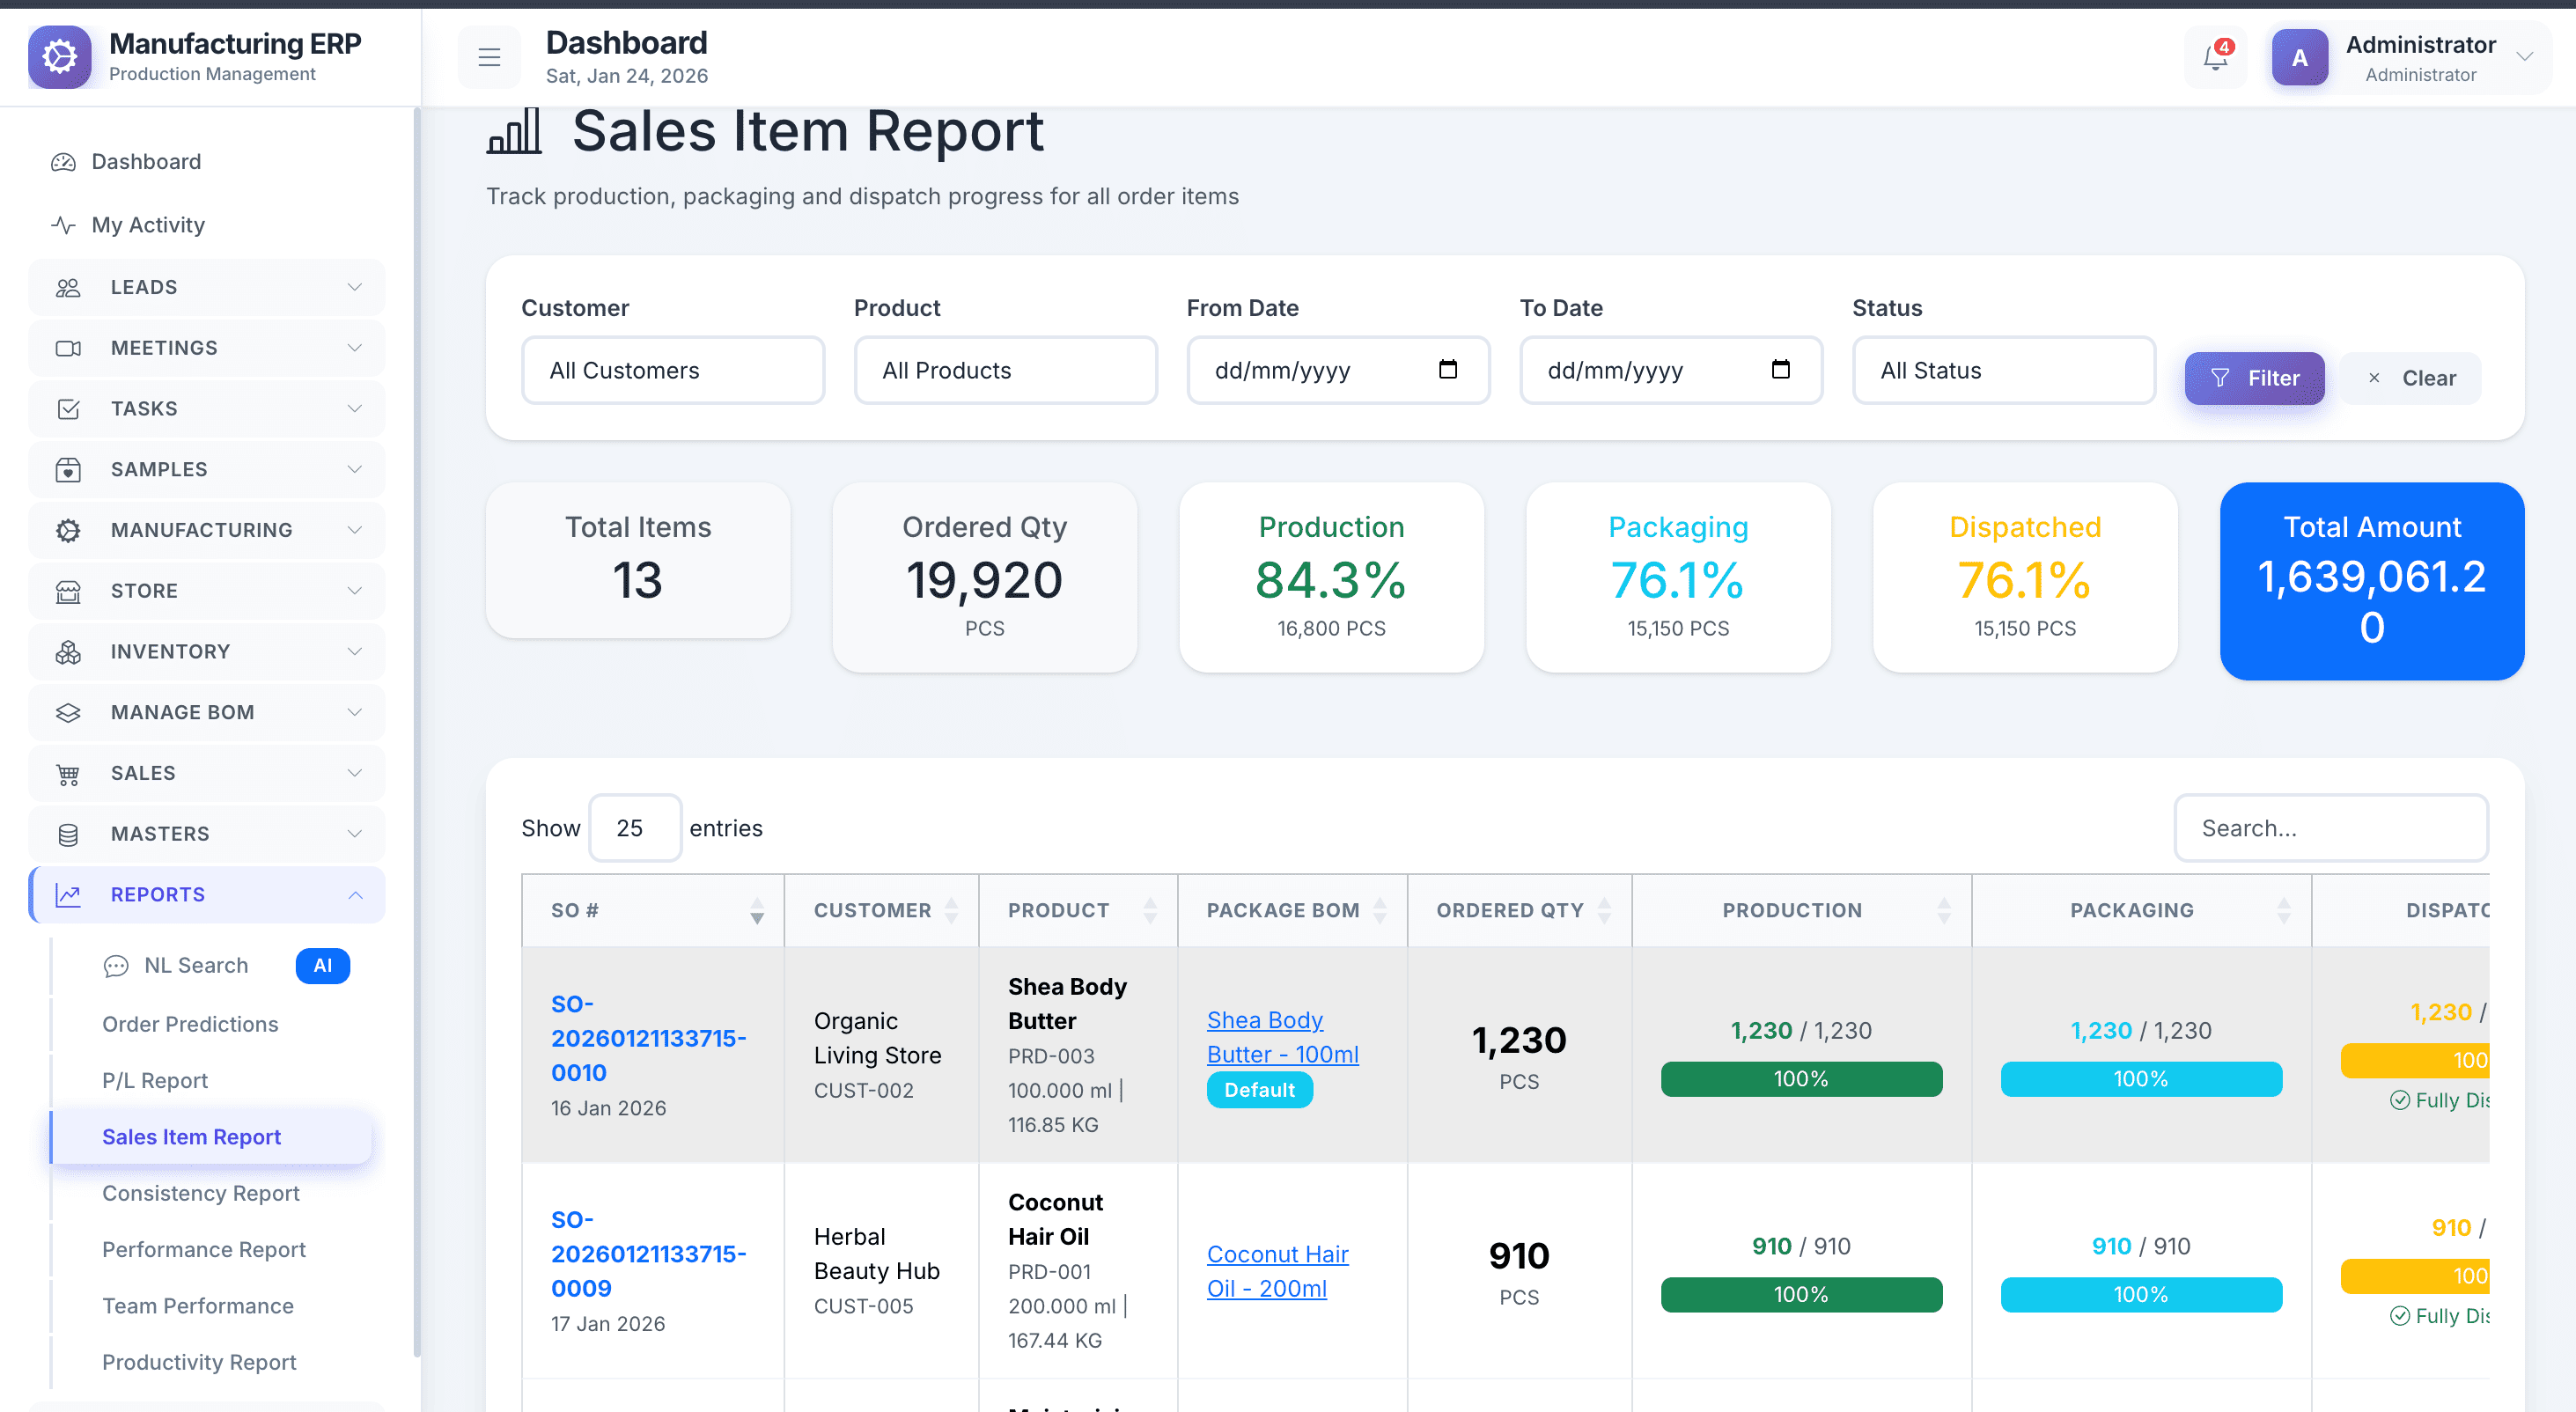Screen dimensions: 2576x1412
Task: Click the Shea Body Butter production progress bar
Action: [1800, 1079]
